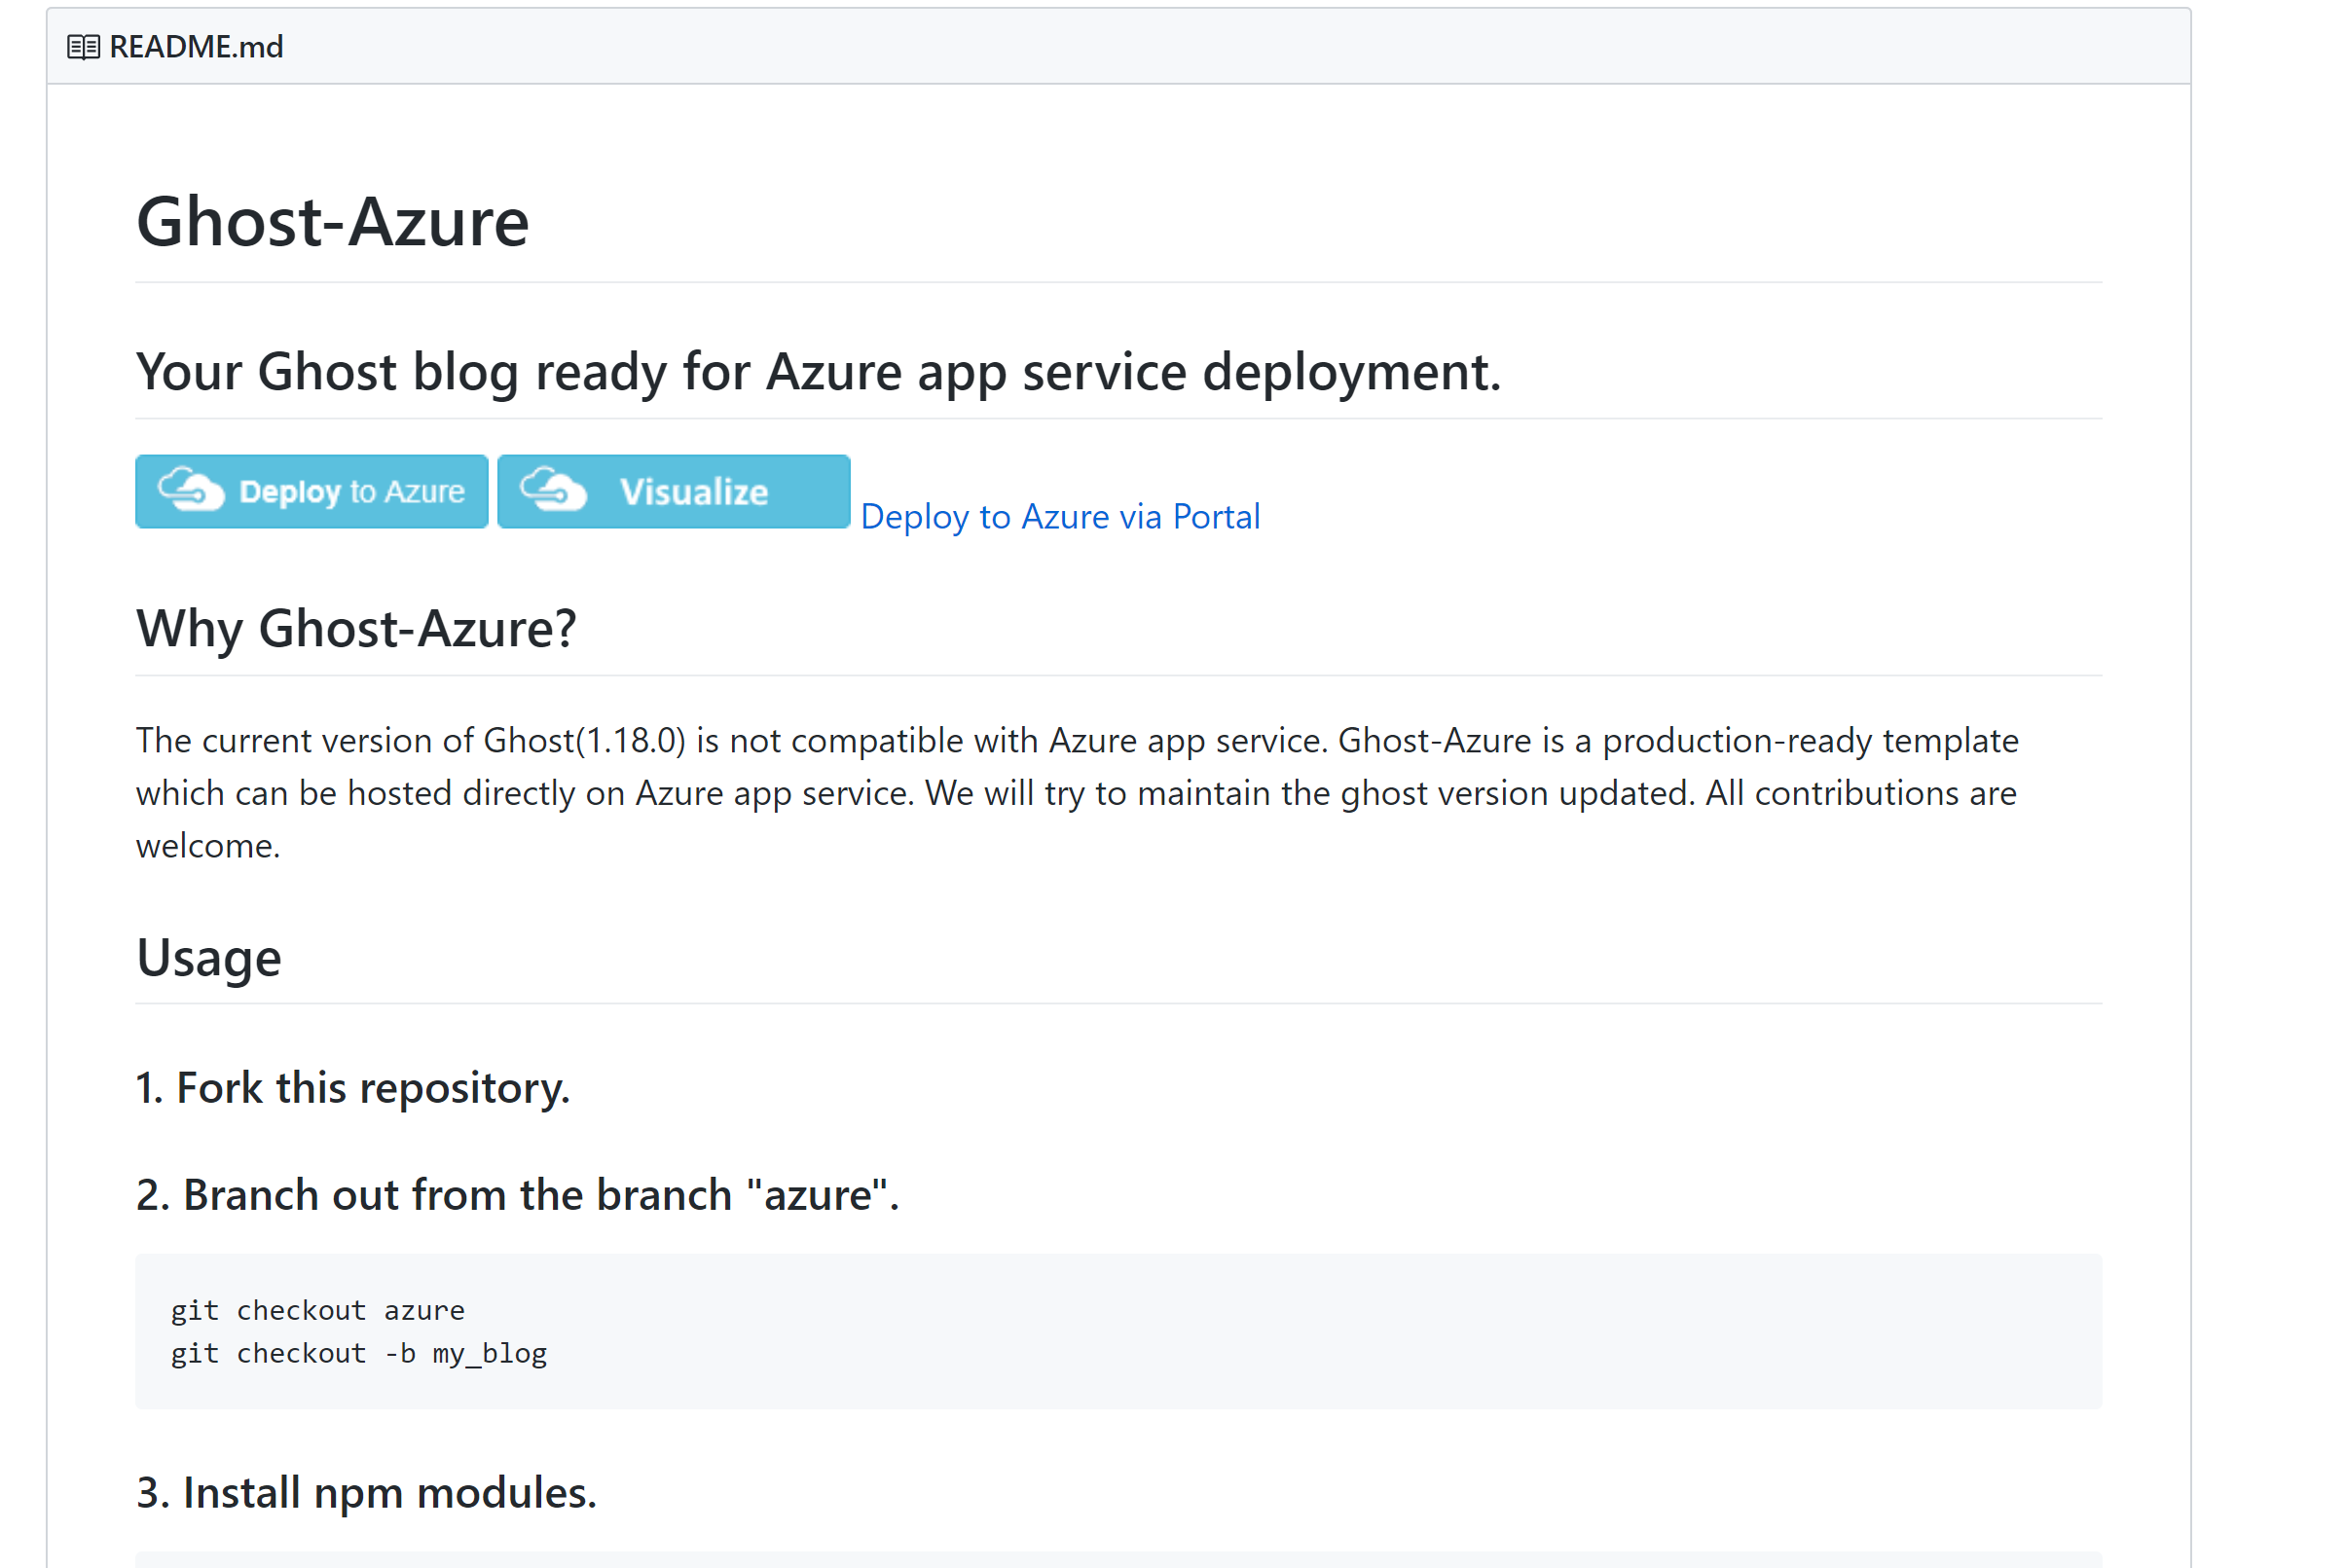
Task: Click the cloud icon on Deploy button
Action: click(x=191, y=489)
